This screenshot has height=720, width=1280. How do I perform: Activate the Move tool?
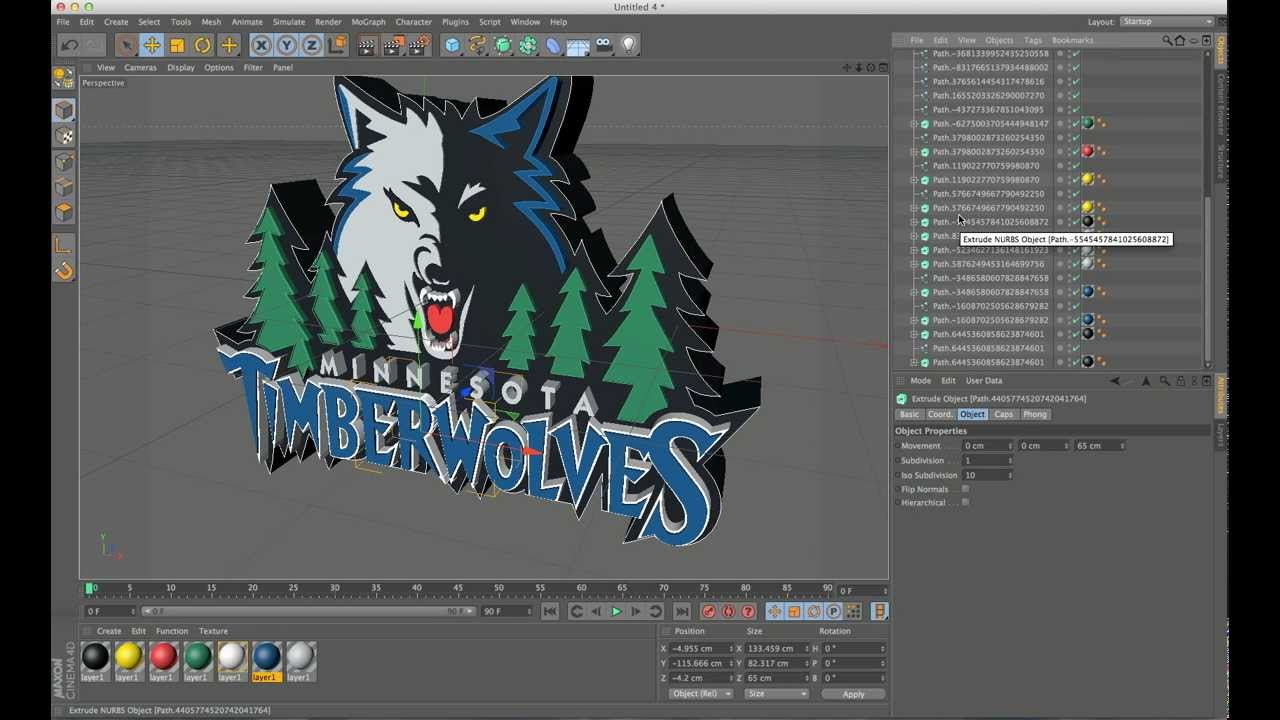[152, 45]
